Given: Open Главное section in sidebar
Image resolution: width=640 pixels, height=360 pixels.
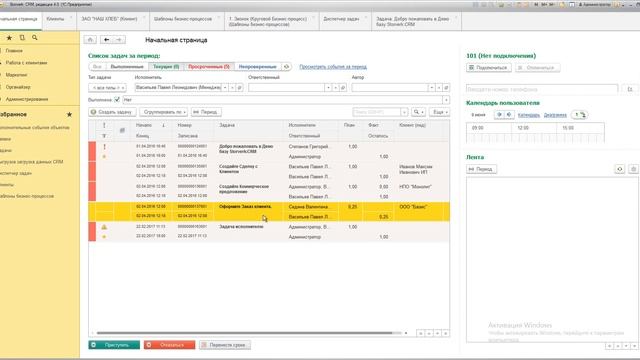Looking at the screenshot, I should tap(14, 51).
